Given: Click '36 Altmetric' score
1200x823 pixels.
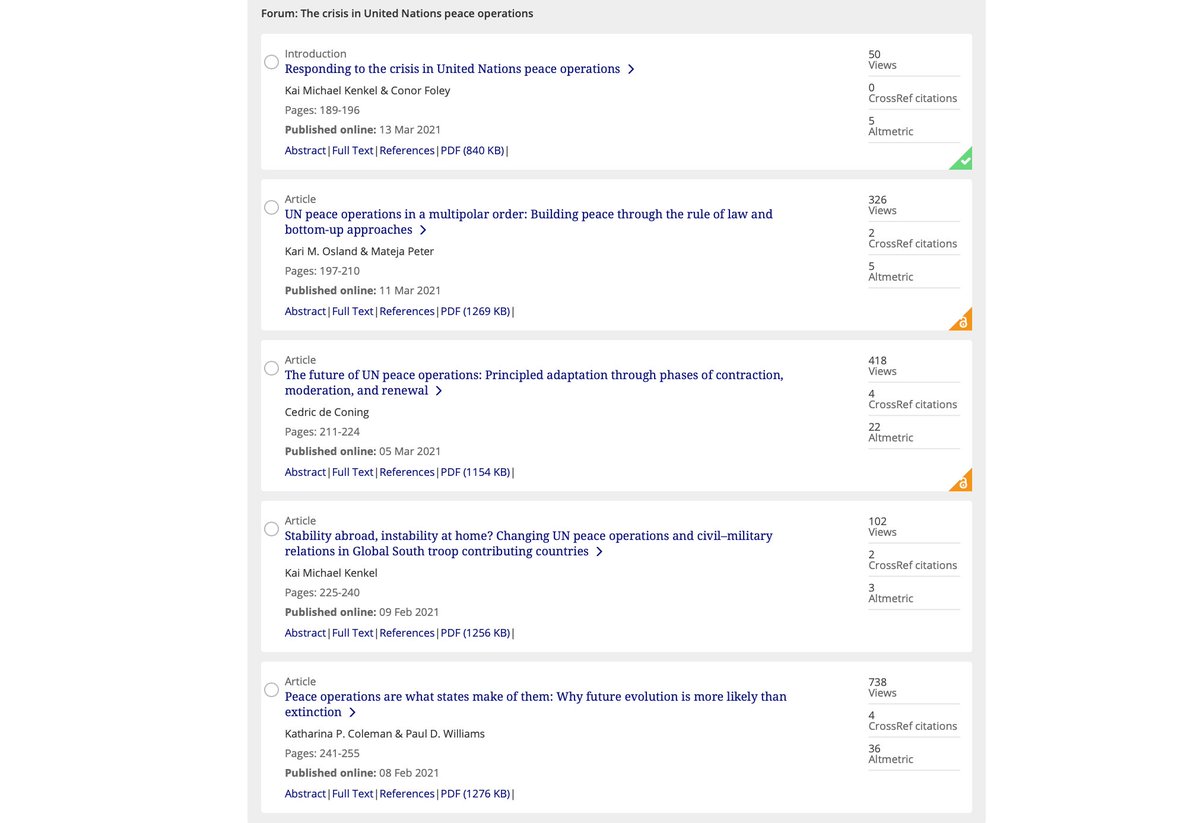Looking at the screenshot, I should (891, 754).
